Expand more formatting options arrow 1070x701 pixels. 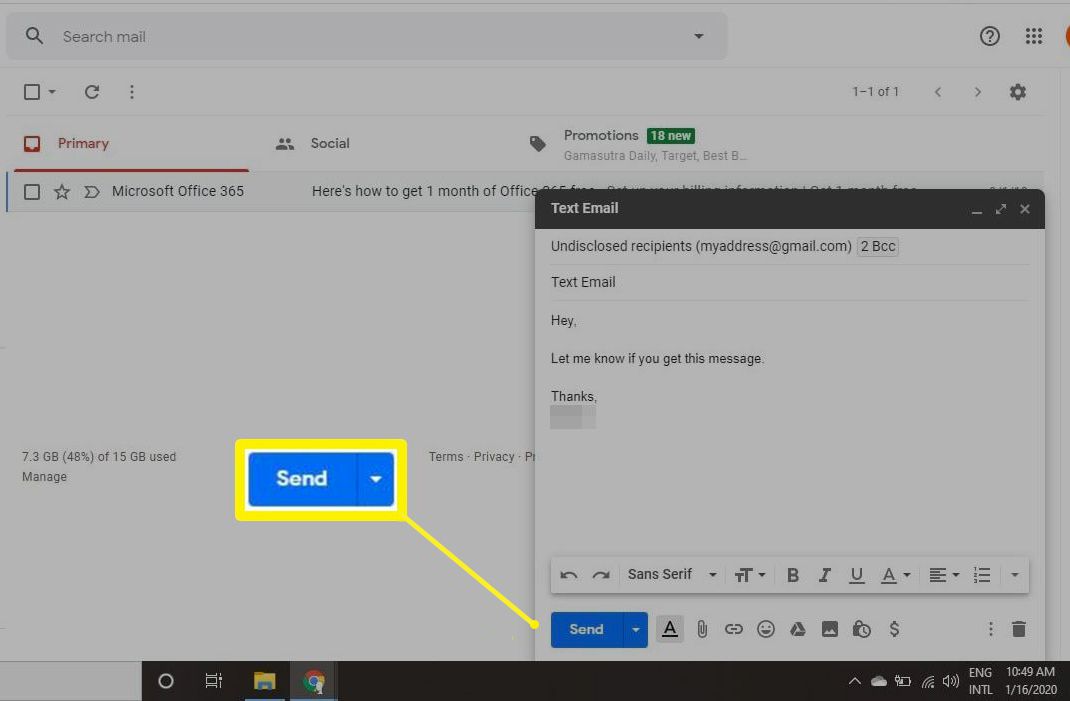pos(1015,575)
